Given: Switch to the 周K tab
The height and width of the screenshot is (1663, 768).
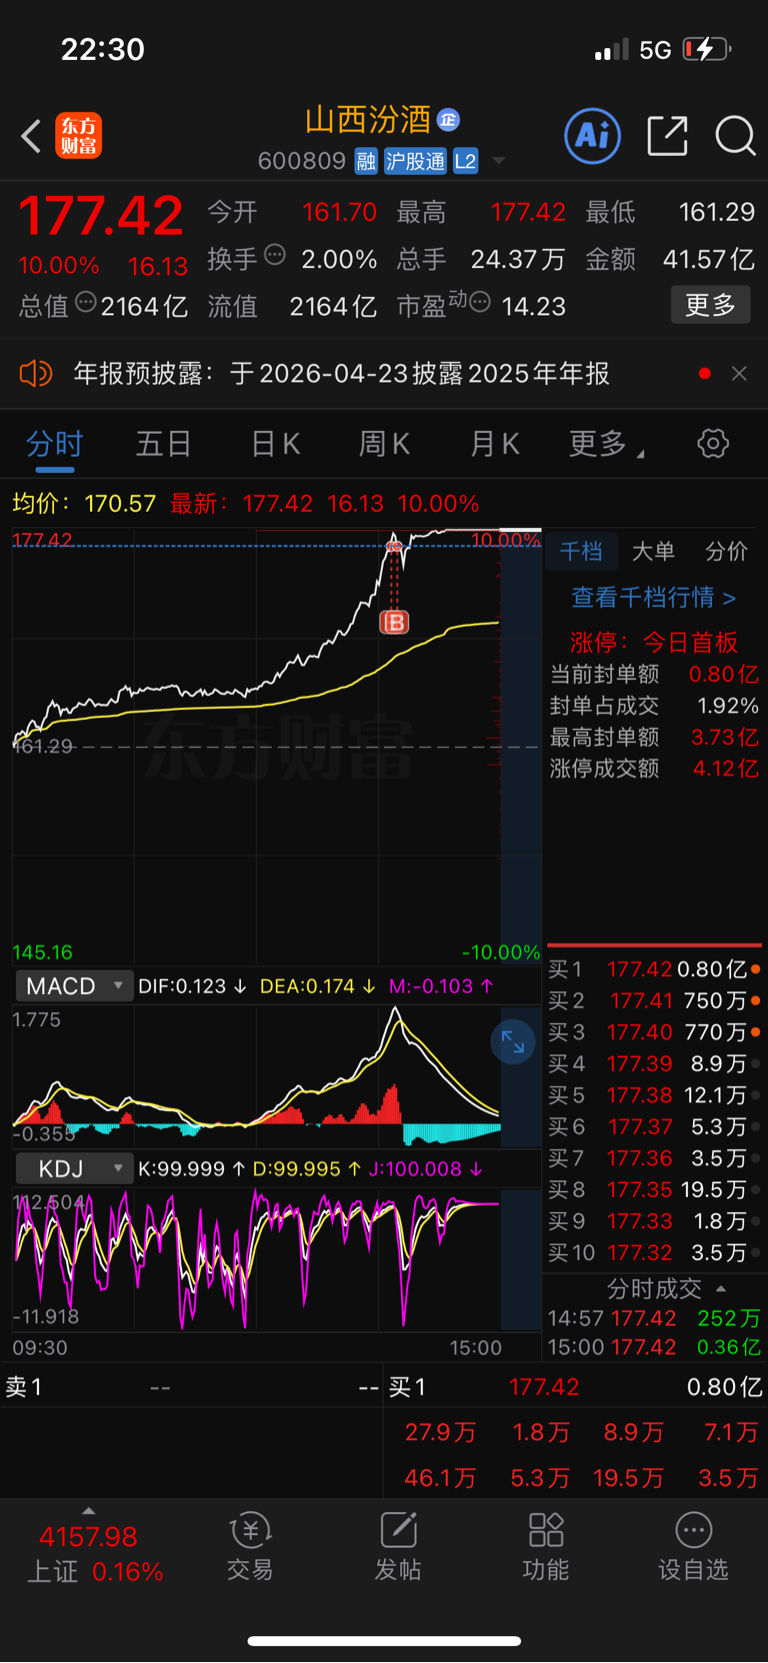Looking at the screenshot, I should tap(384, 443).
